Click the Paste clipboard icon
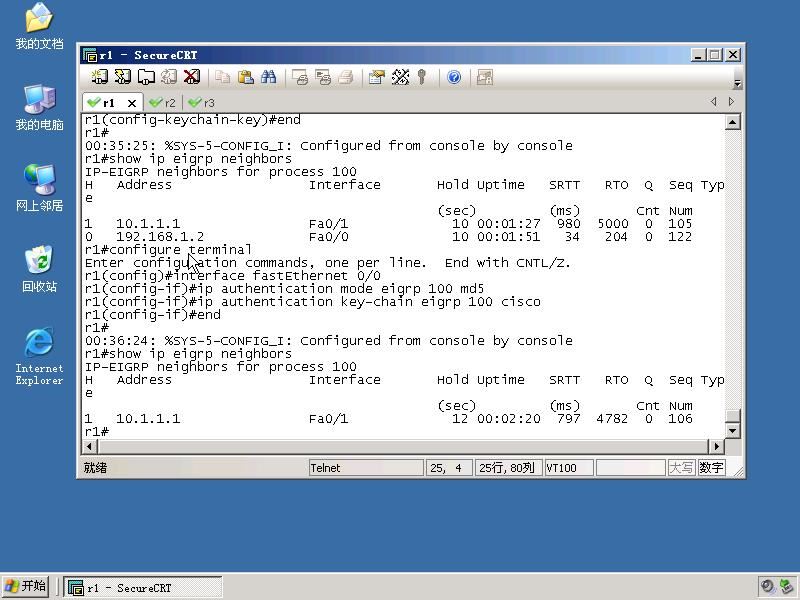This screenshot has height=600, width=800. point(245,77)
